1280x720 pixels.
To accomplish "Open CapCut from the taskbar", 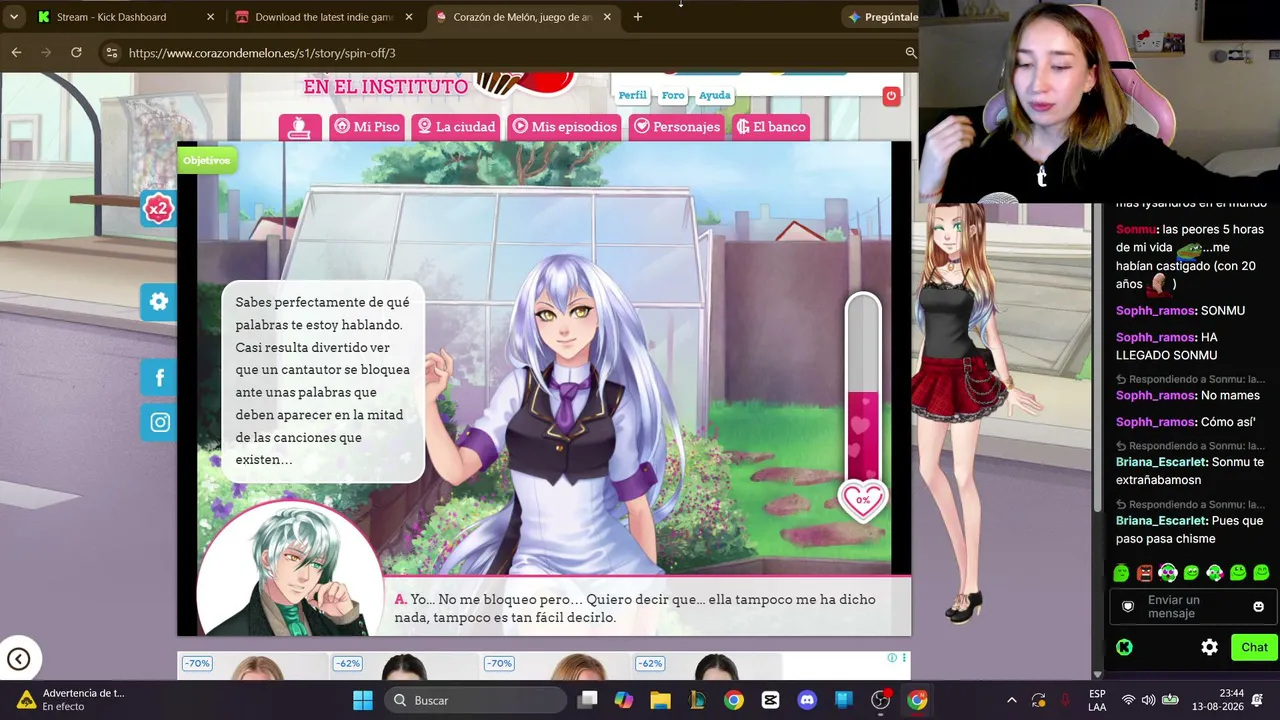I will (770, 700).
